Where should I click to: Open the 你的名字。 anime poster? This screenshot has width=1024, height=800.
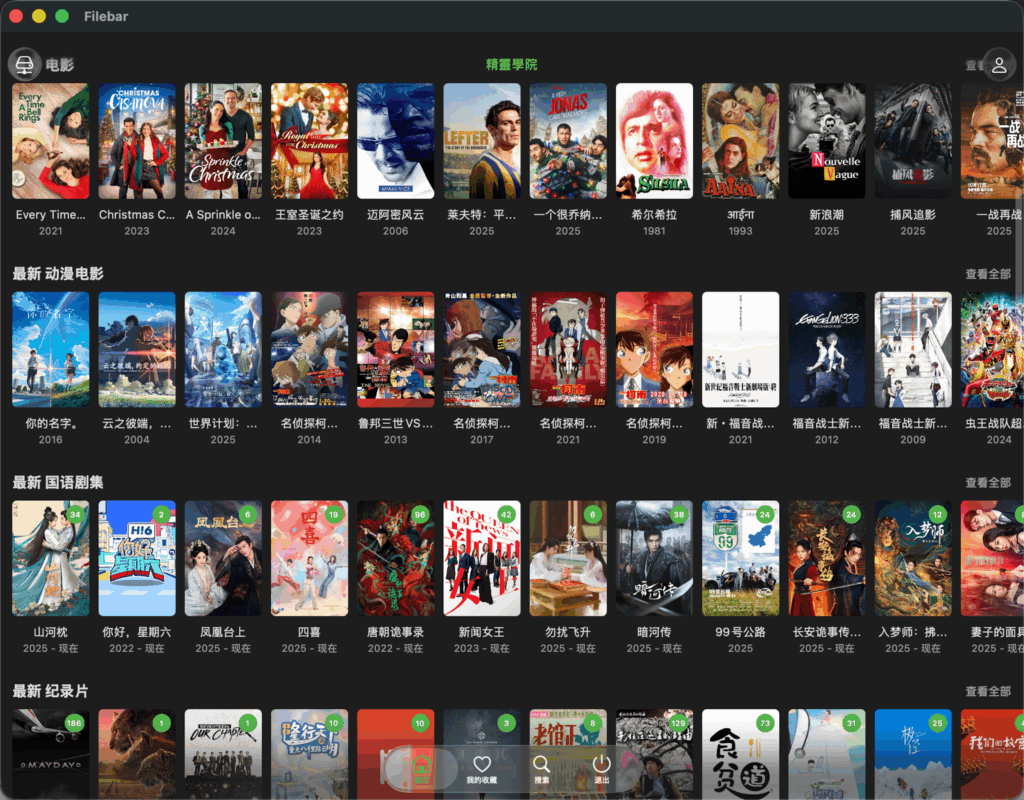point(50,349)
